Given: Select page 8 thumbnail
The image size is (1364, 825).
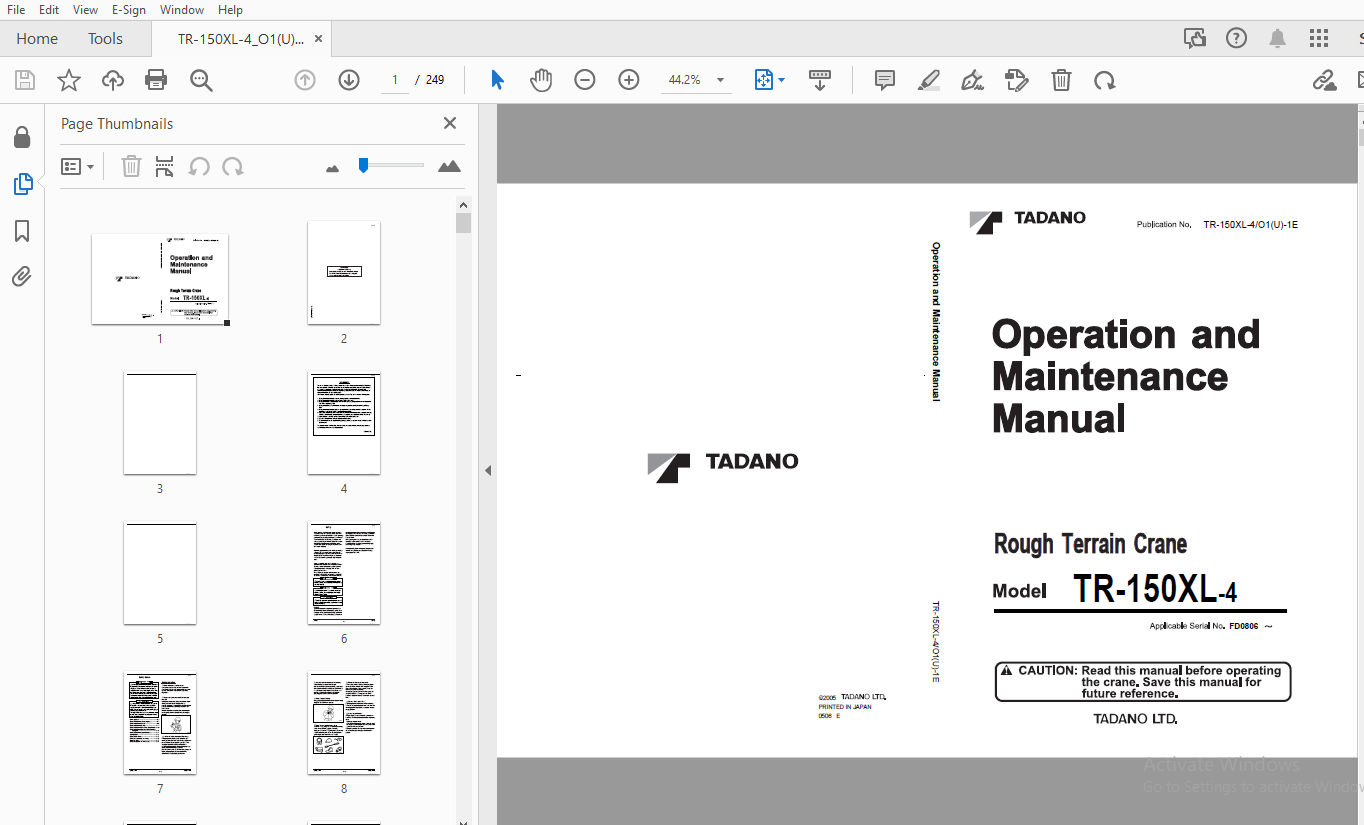Looking at the screenshot, I should click(x=344, y=723).
